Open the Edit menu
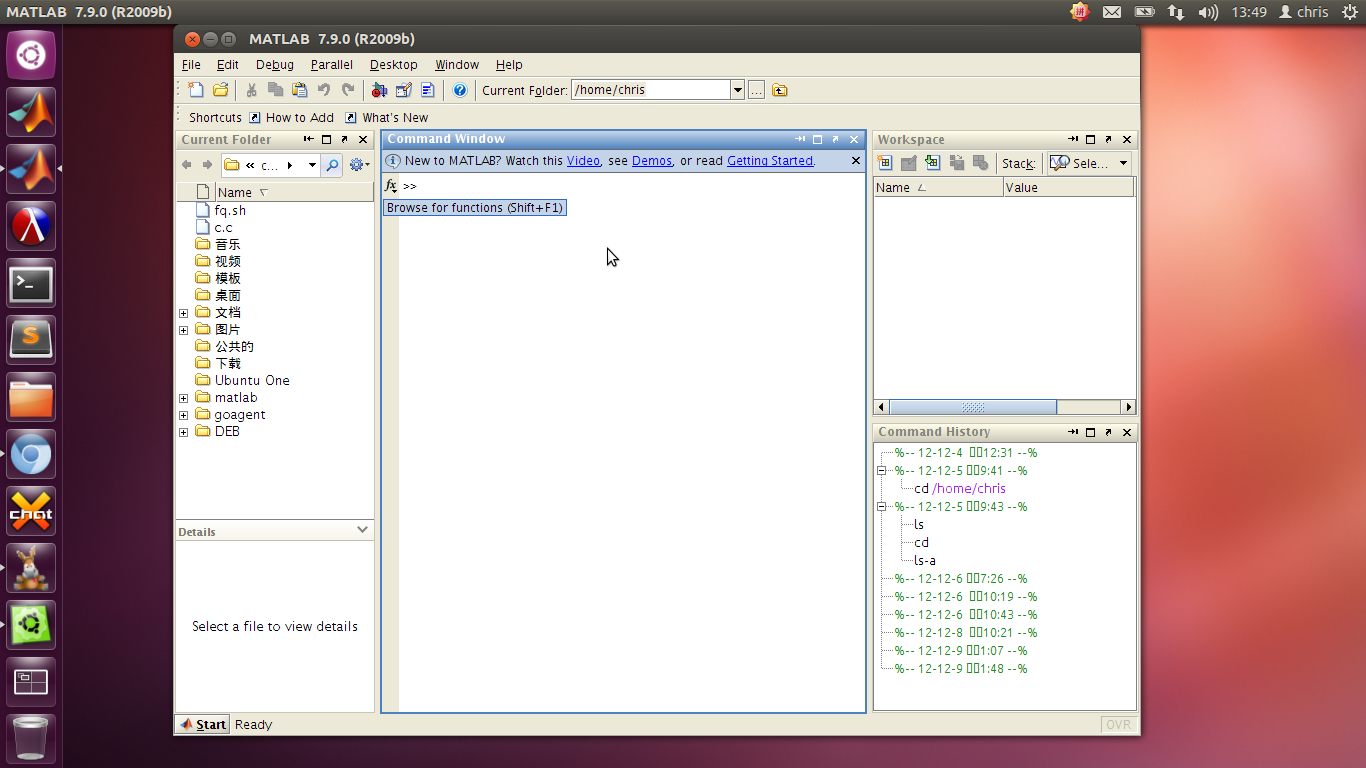This screenshot has height=768, width=1366. pos(227,65)
